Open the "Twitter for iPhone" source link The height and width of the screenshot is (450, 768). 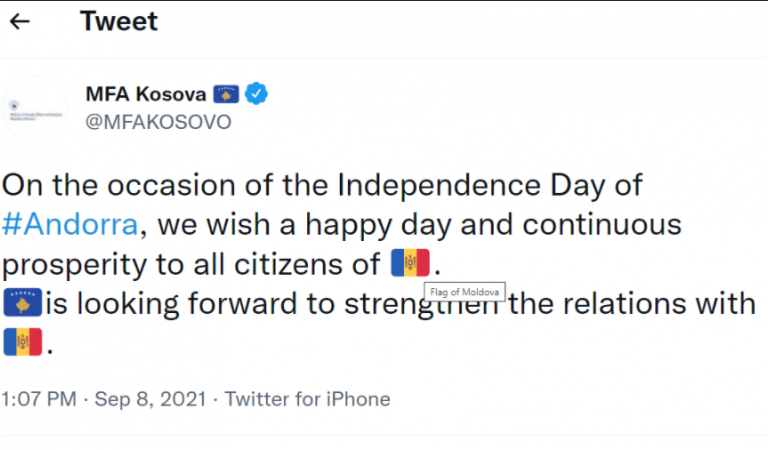pos(307,399)
